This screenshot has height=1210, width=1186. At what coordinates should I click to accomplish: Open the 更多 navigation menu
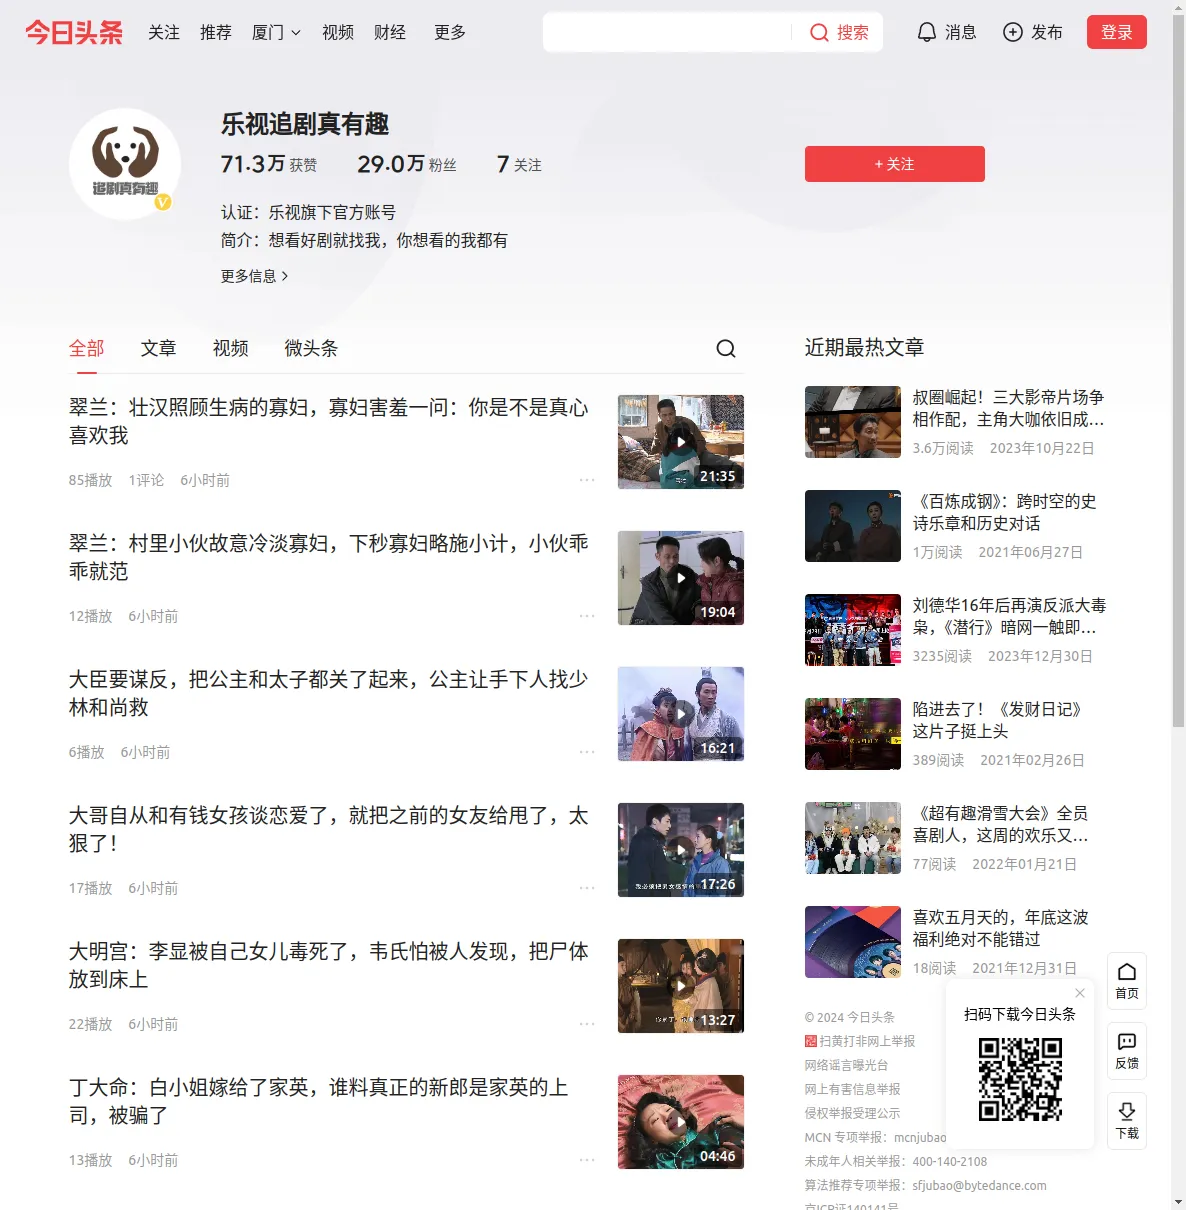(x=450, y=32)
